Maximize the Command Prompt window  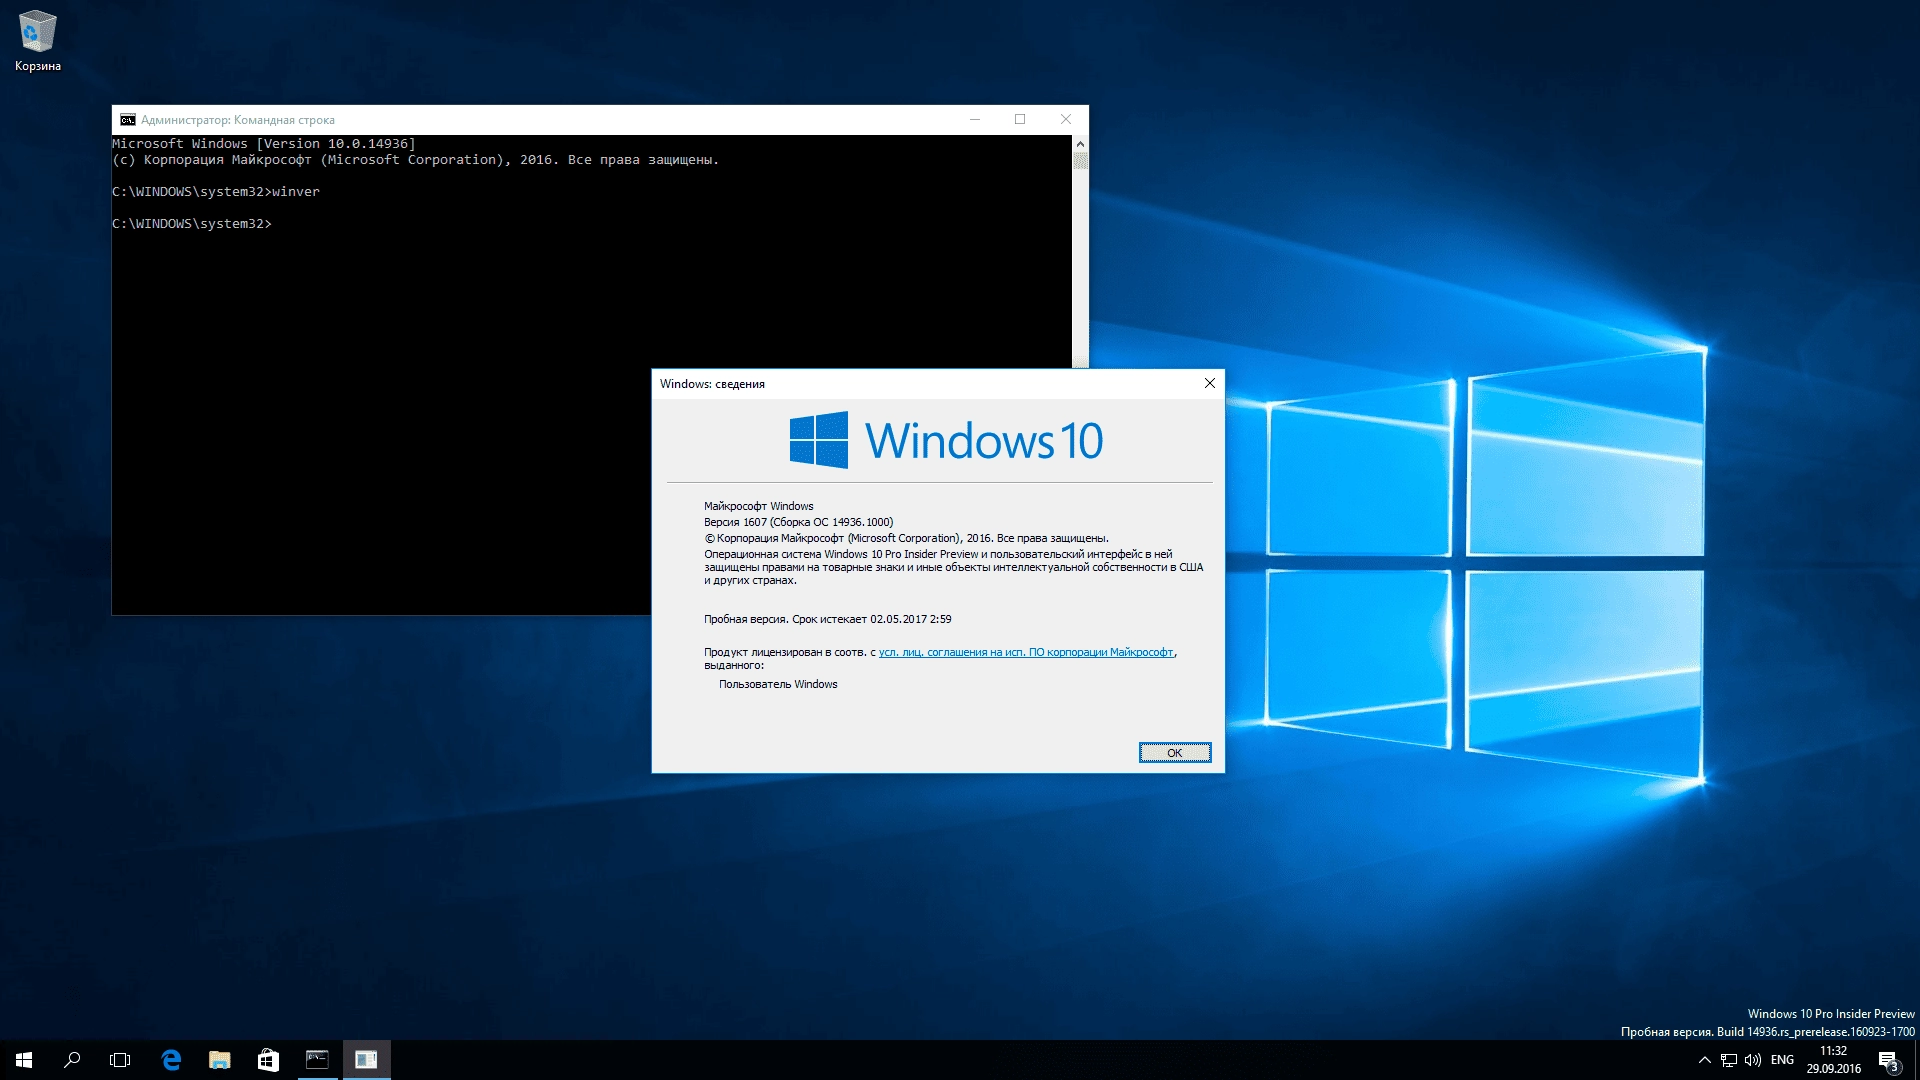[x=1020, y=120]
